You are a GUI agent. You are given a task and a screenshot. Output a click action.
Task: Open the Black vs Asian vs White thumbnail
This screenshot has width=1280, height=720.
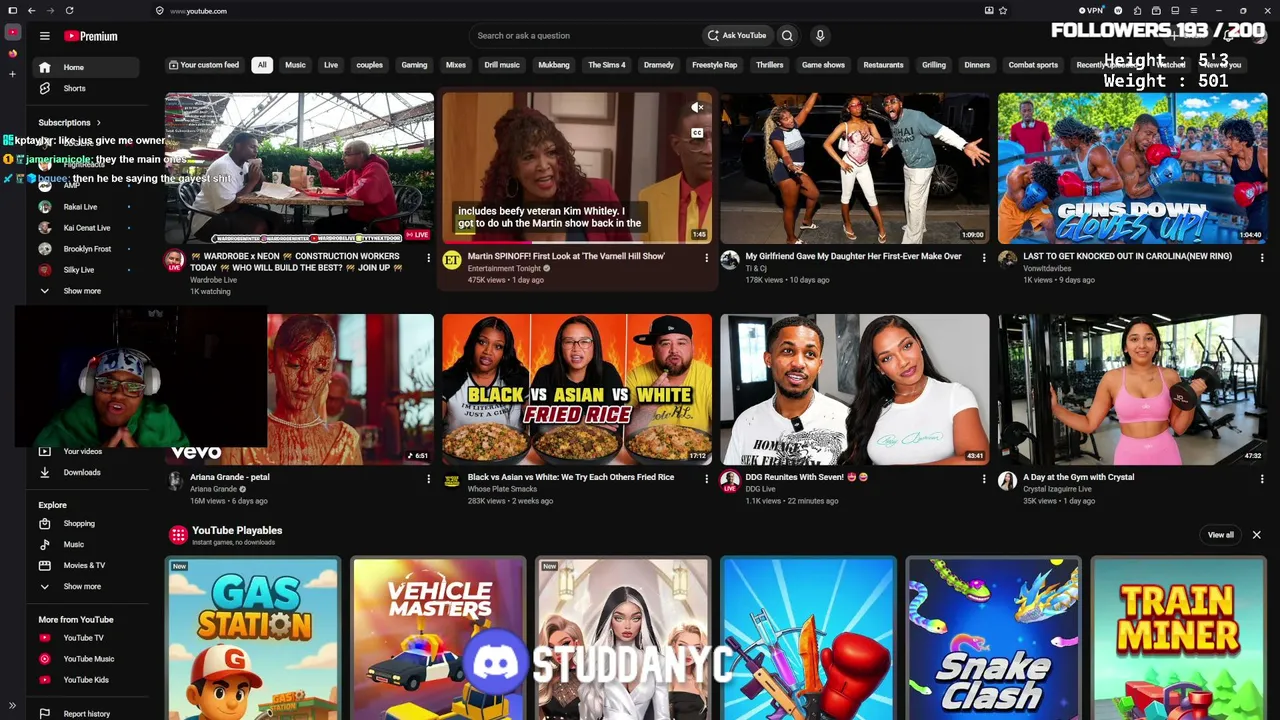tap(577, 390)
